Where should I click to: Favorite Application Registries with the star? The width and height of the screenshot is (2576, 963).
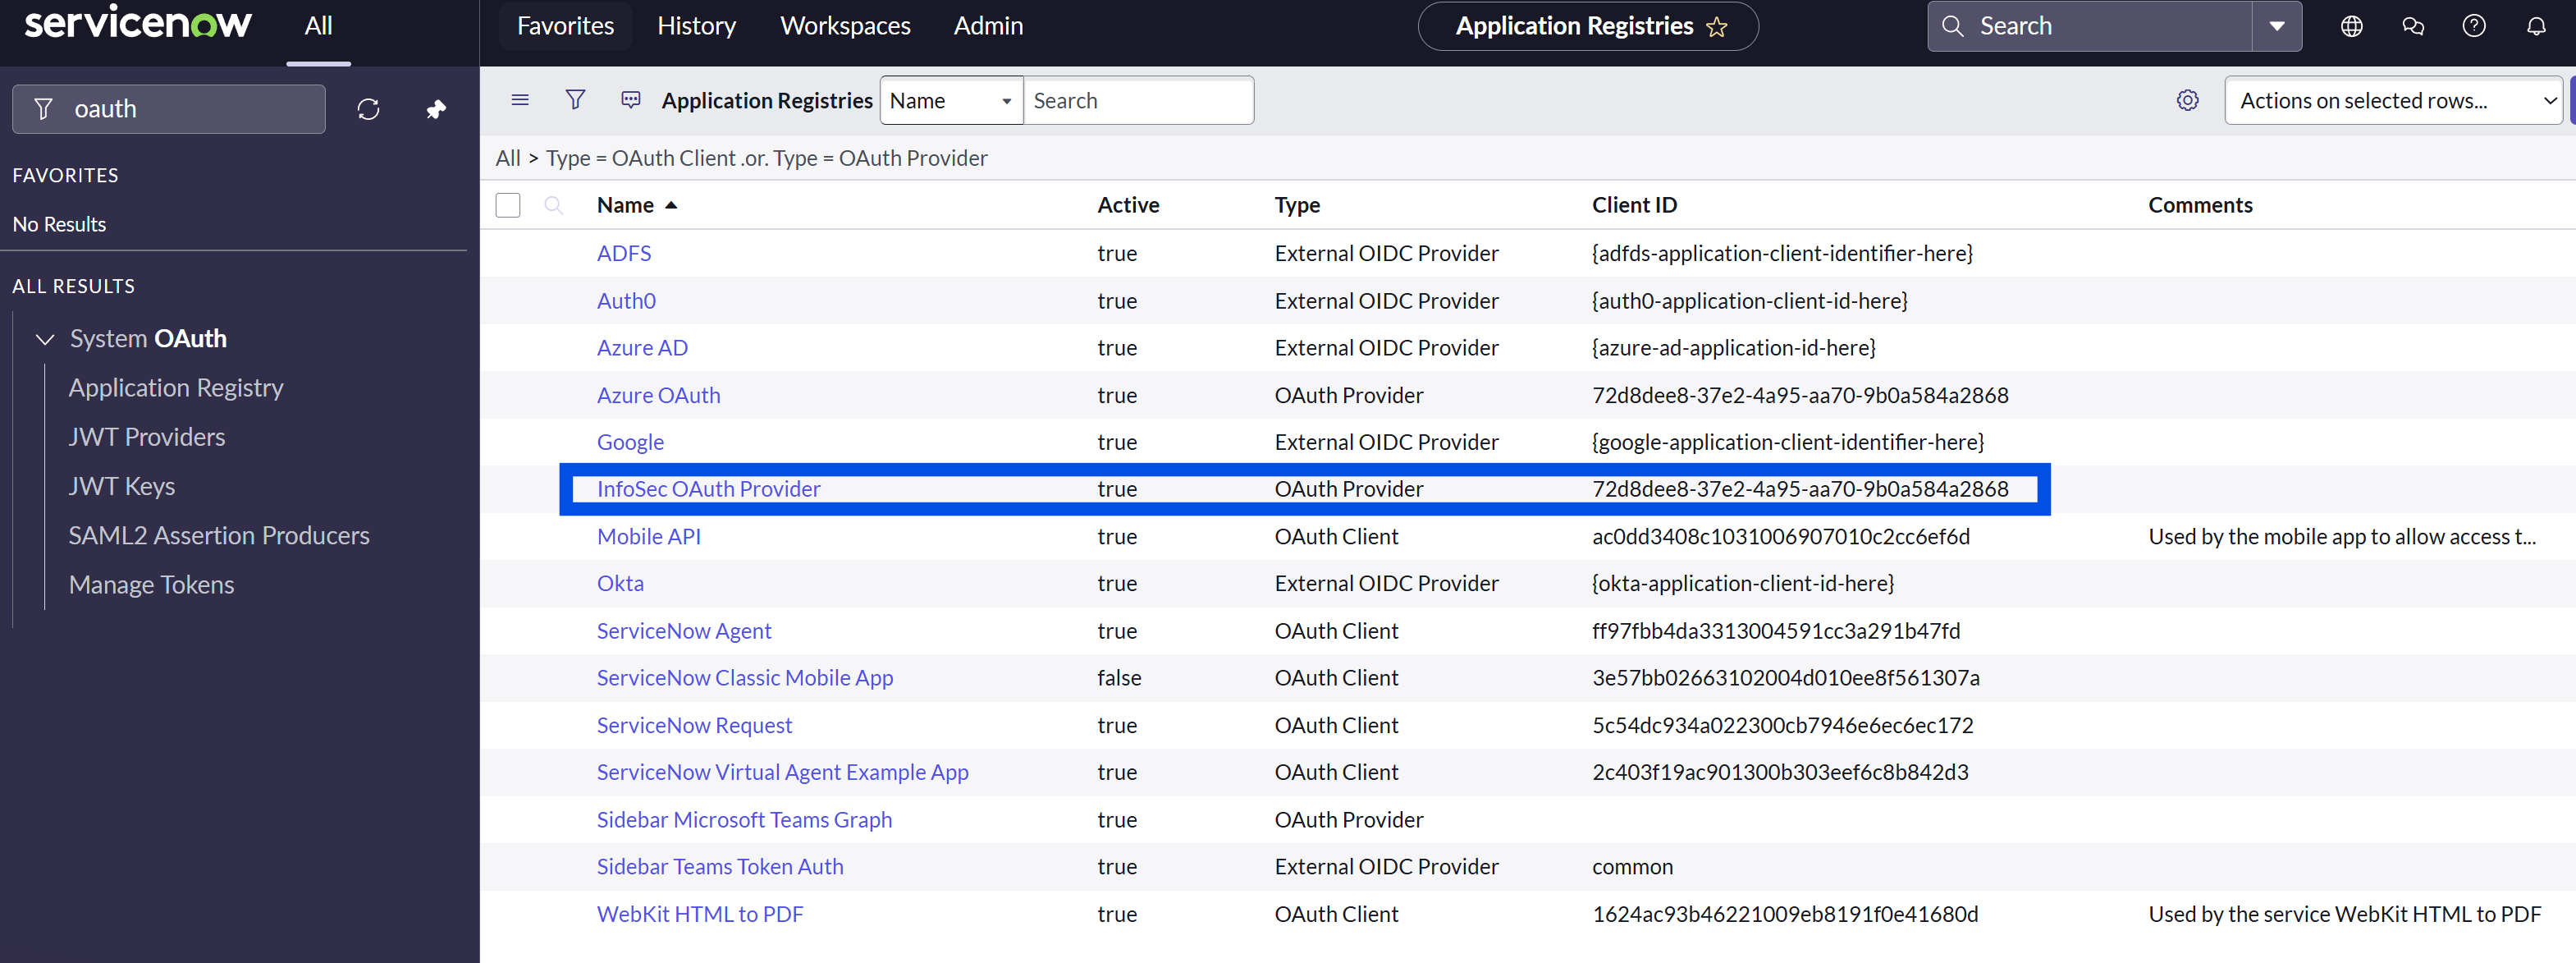tap(1716, 27)
